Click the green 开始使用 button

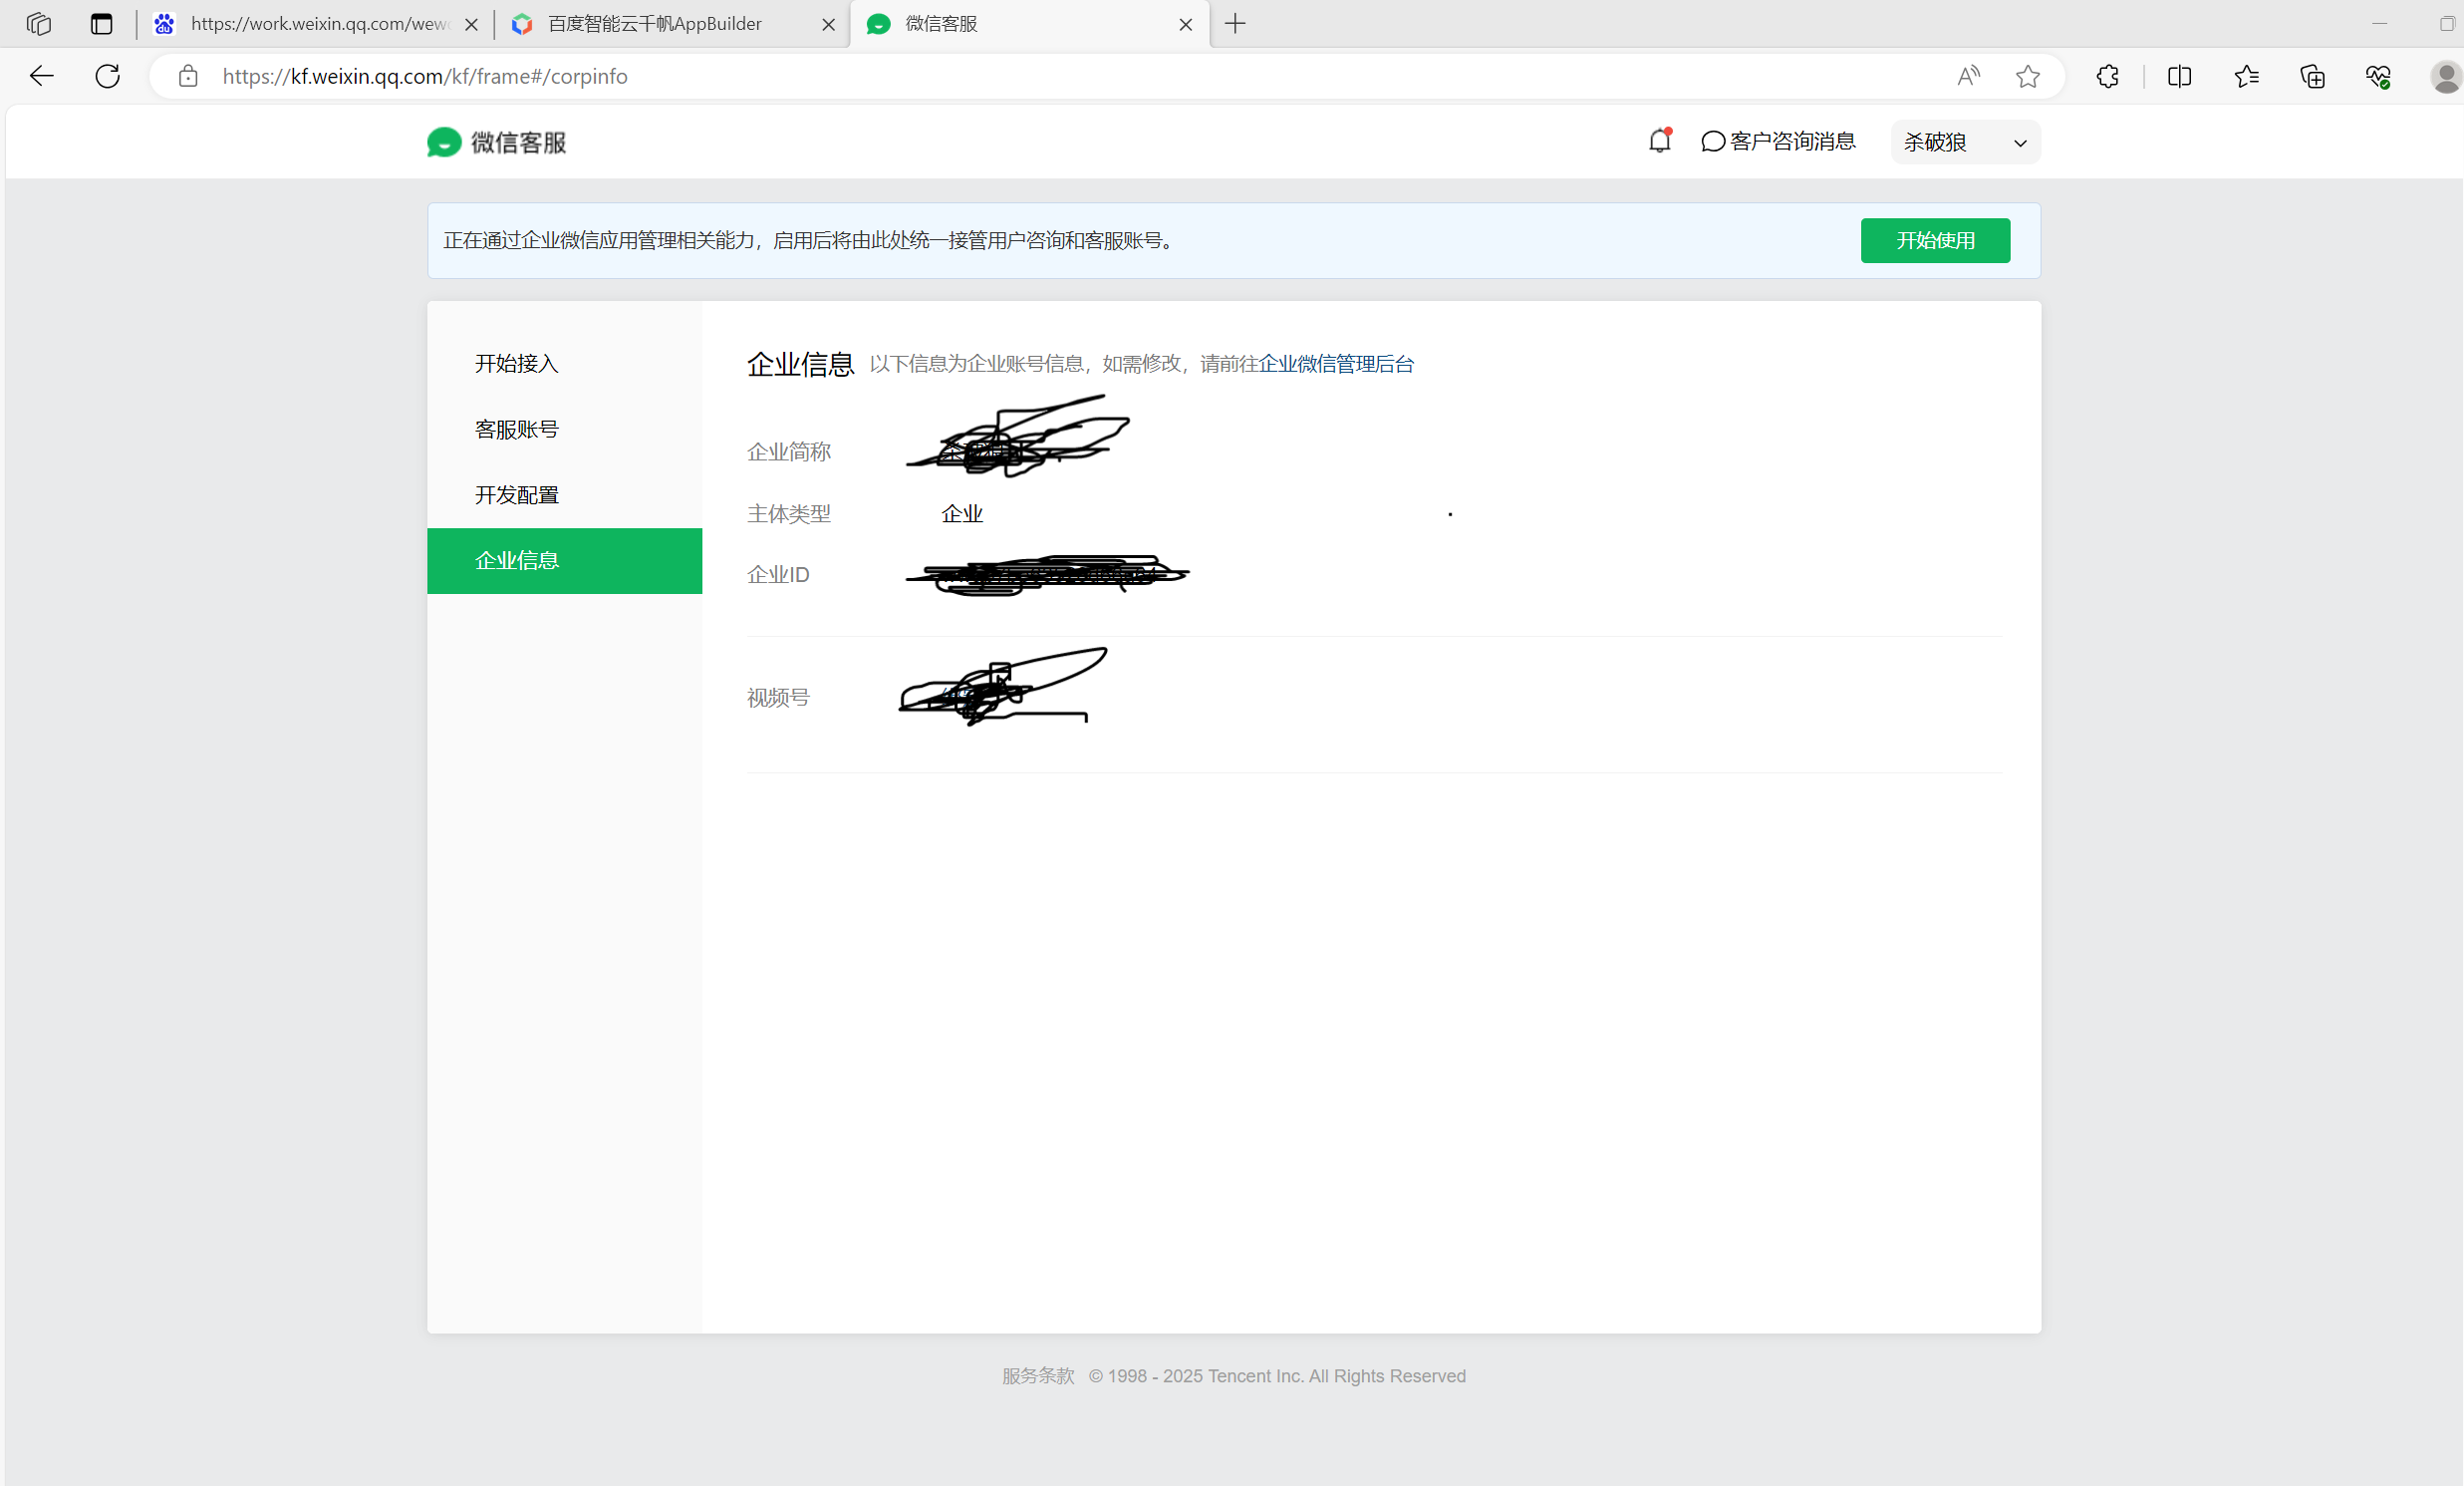[x=1934, y=240]
